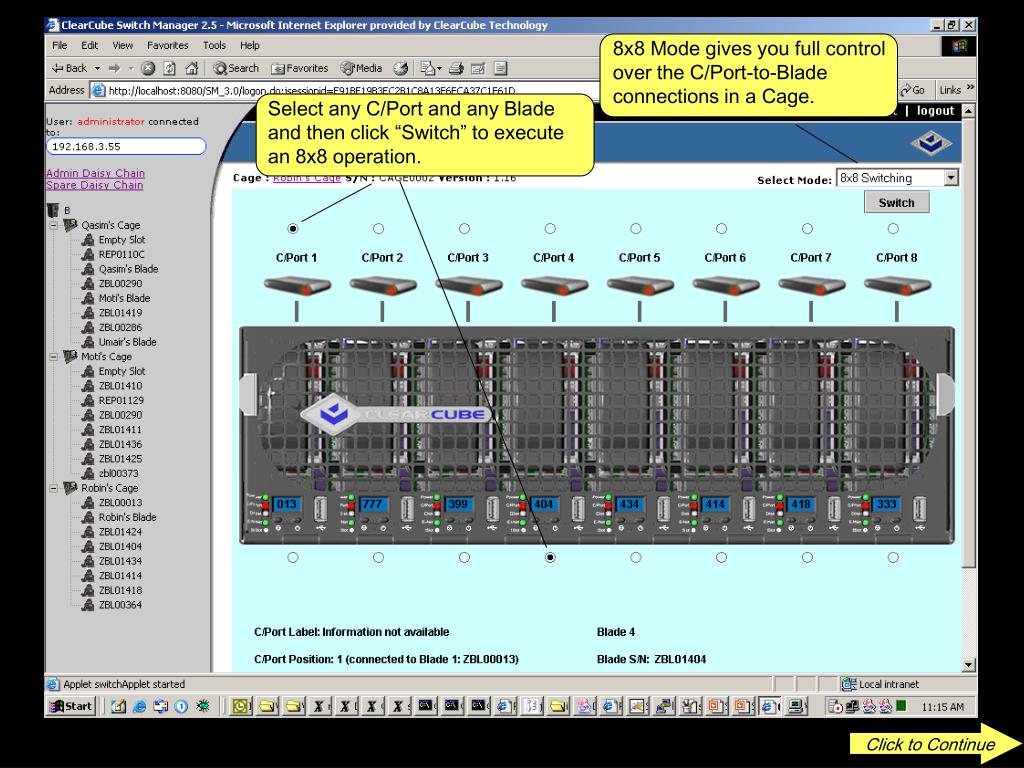Click blade display number 418
This screenshot has width=1024, height=768.
tap(801, 504)
